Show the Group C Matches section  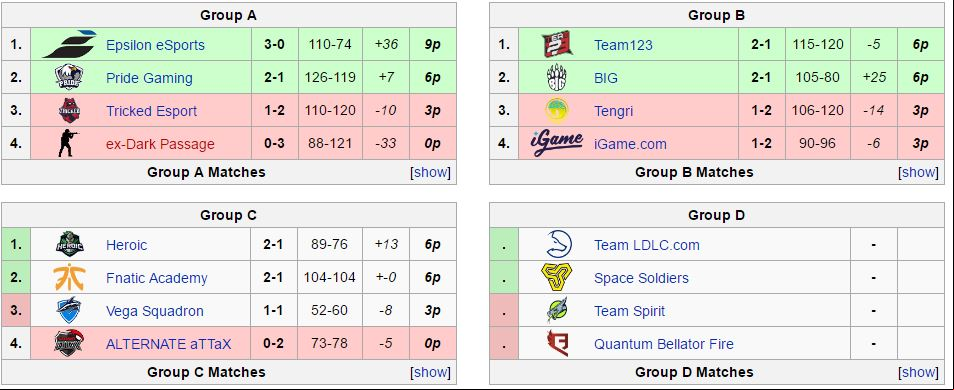click(431, 372)
